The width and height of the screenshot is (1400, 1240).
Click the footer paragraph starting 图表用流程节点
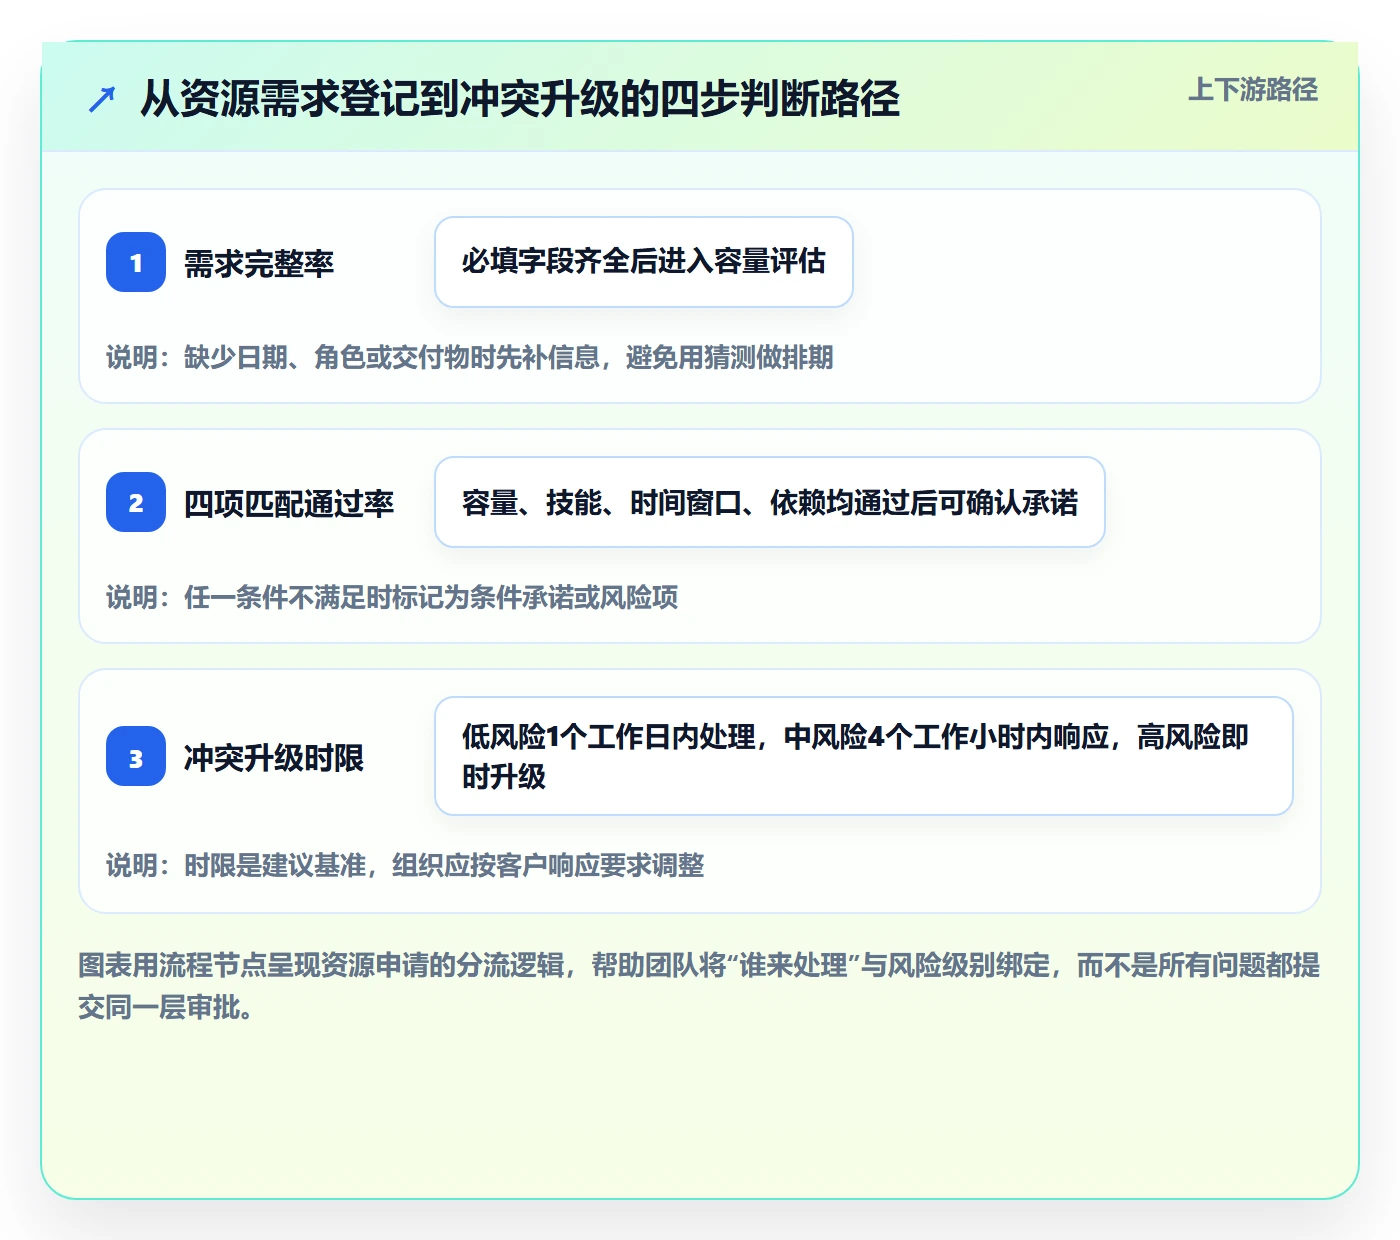(x=699, y=986)
